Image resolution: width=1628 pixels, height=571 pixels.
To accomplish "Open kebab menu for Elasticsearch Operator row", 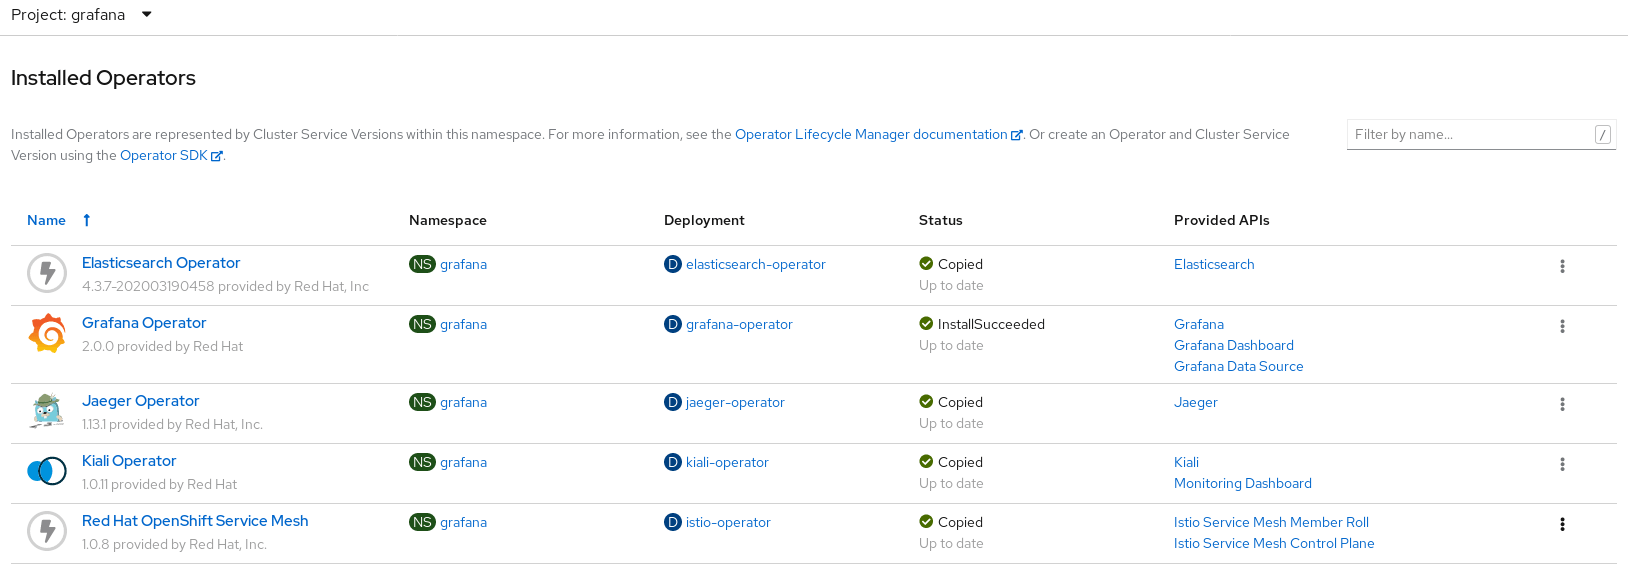I will 1562,266.
